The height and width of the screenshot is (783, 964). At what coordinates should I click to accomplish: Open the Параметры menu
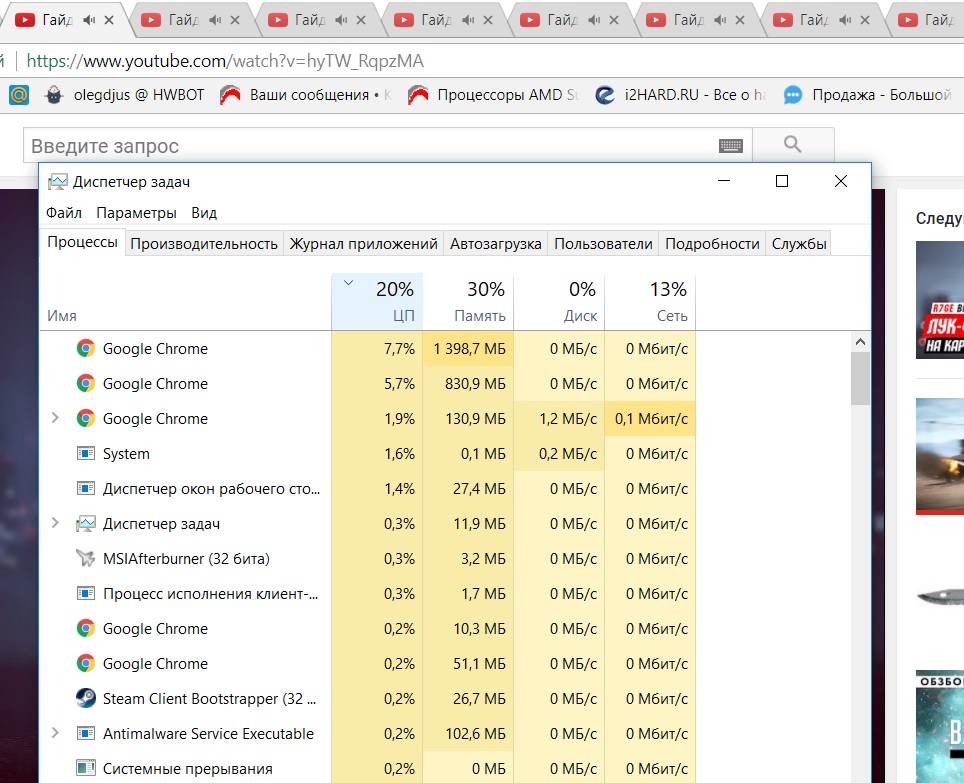click(x=136, y=212)
